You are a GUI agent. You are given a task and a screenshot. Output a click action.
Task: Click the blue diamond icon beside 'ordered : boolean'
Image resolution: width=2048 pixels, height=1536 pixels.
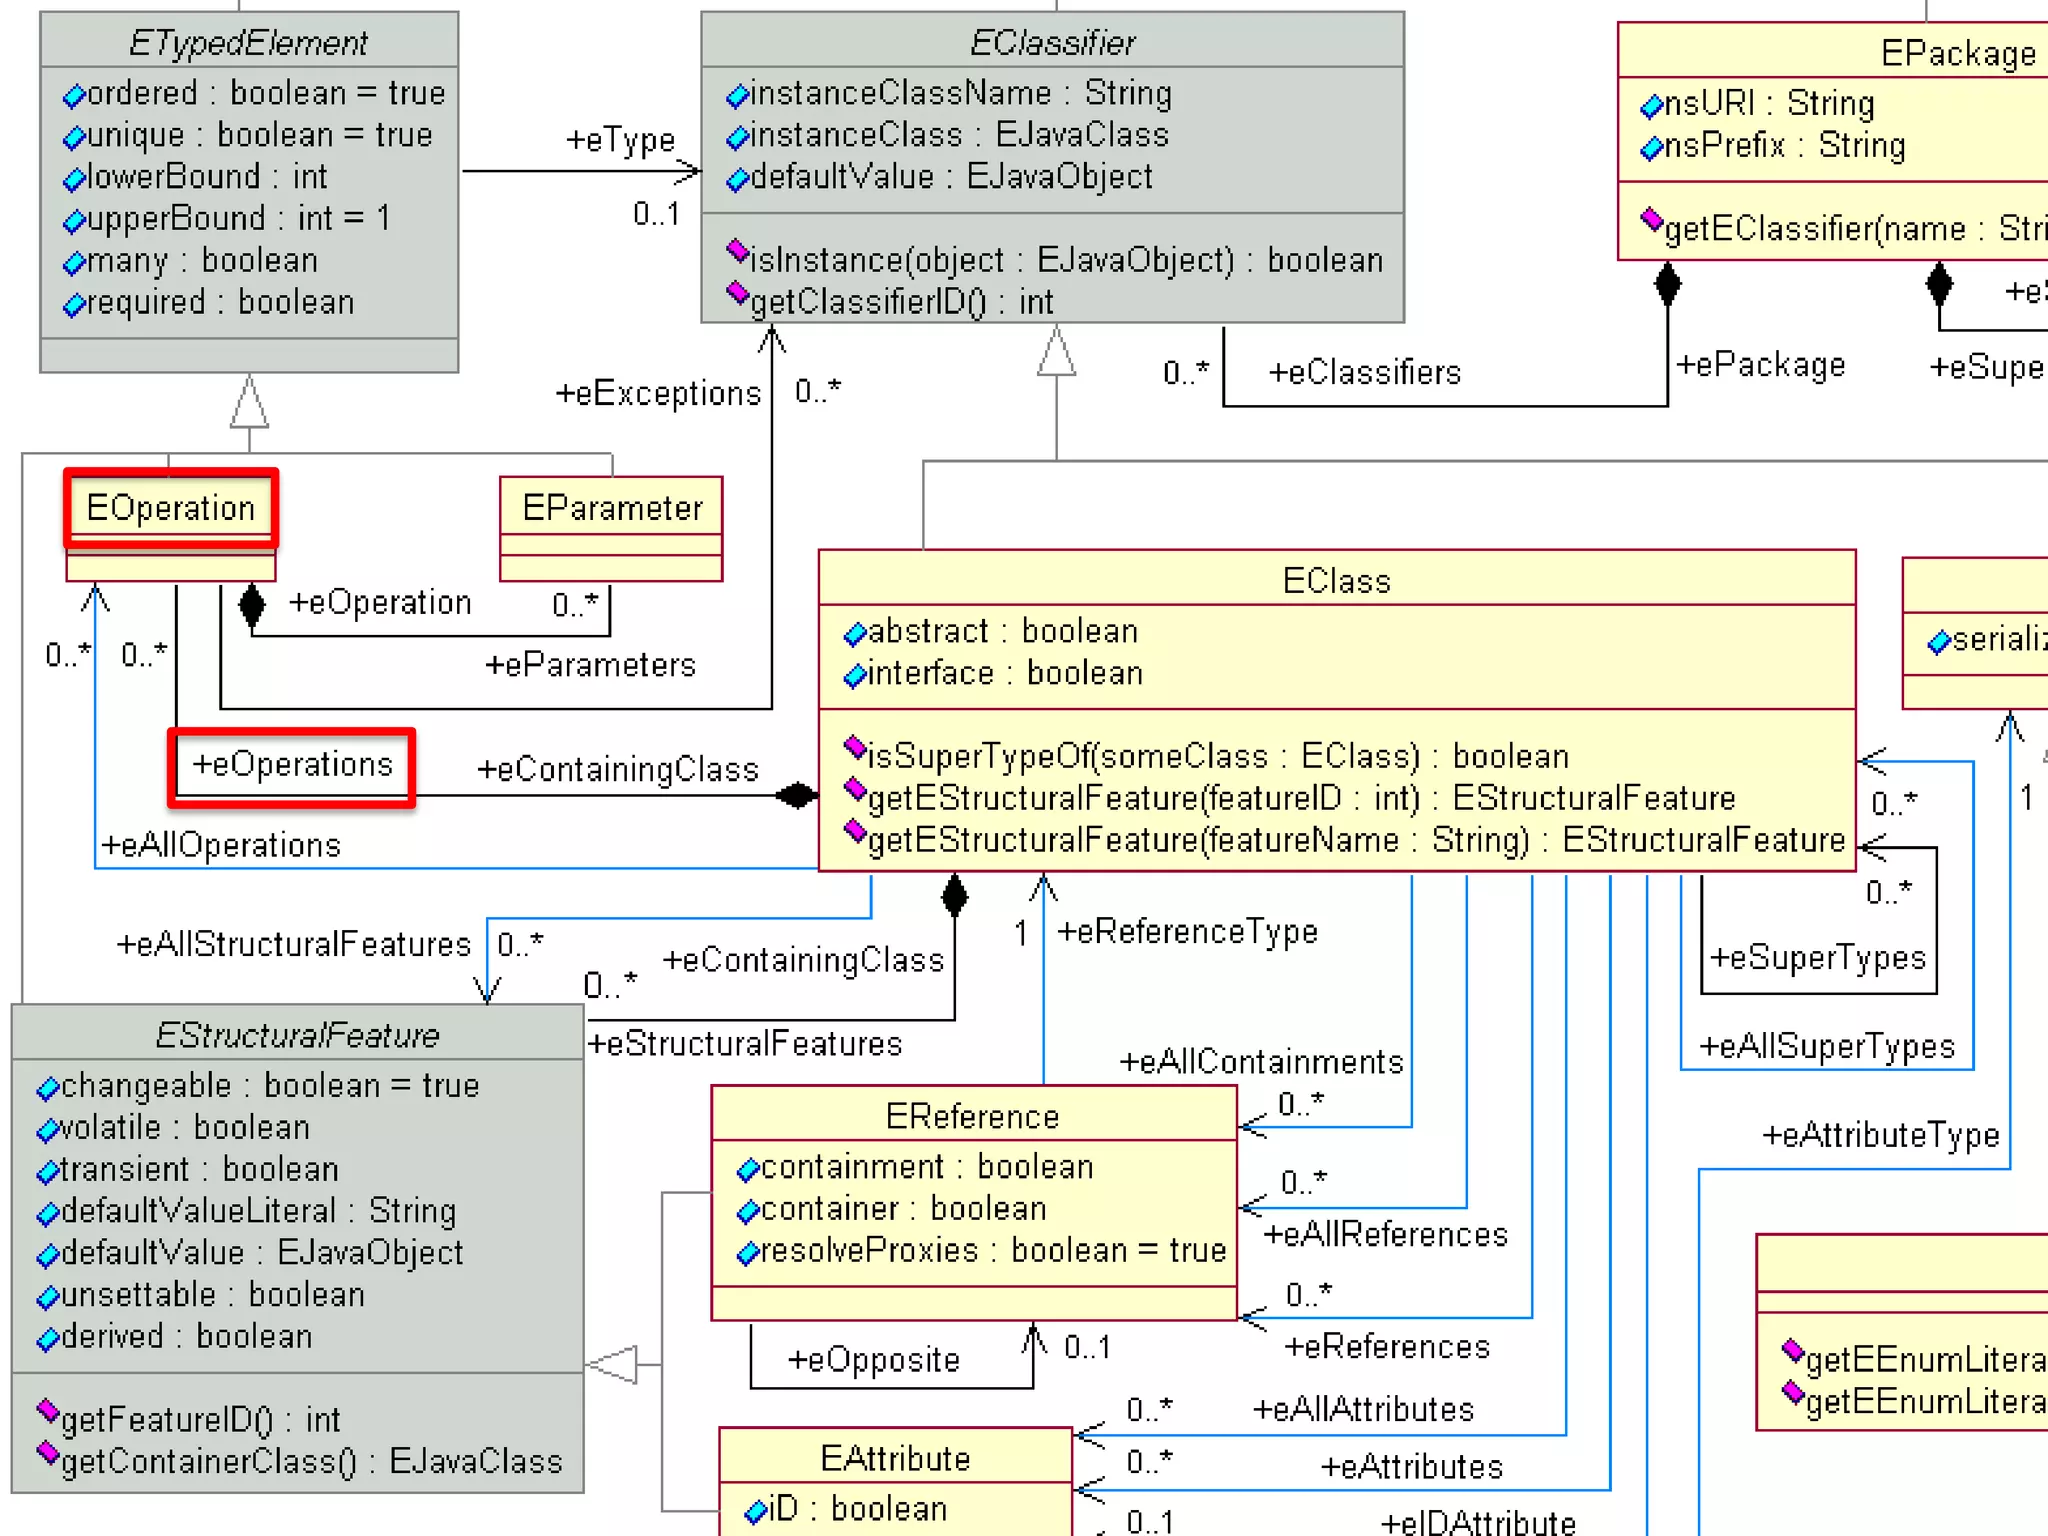tap(73, 96)
